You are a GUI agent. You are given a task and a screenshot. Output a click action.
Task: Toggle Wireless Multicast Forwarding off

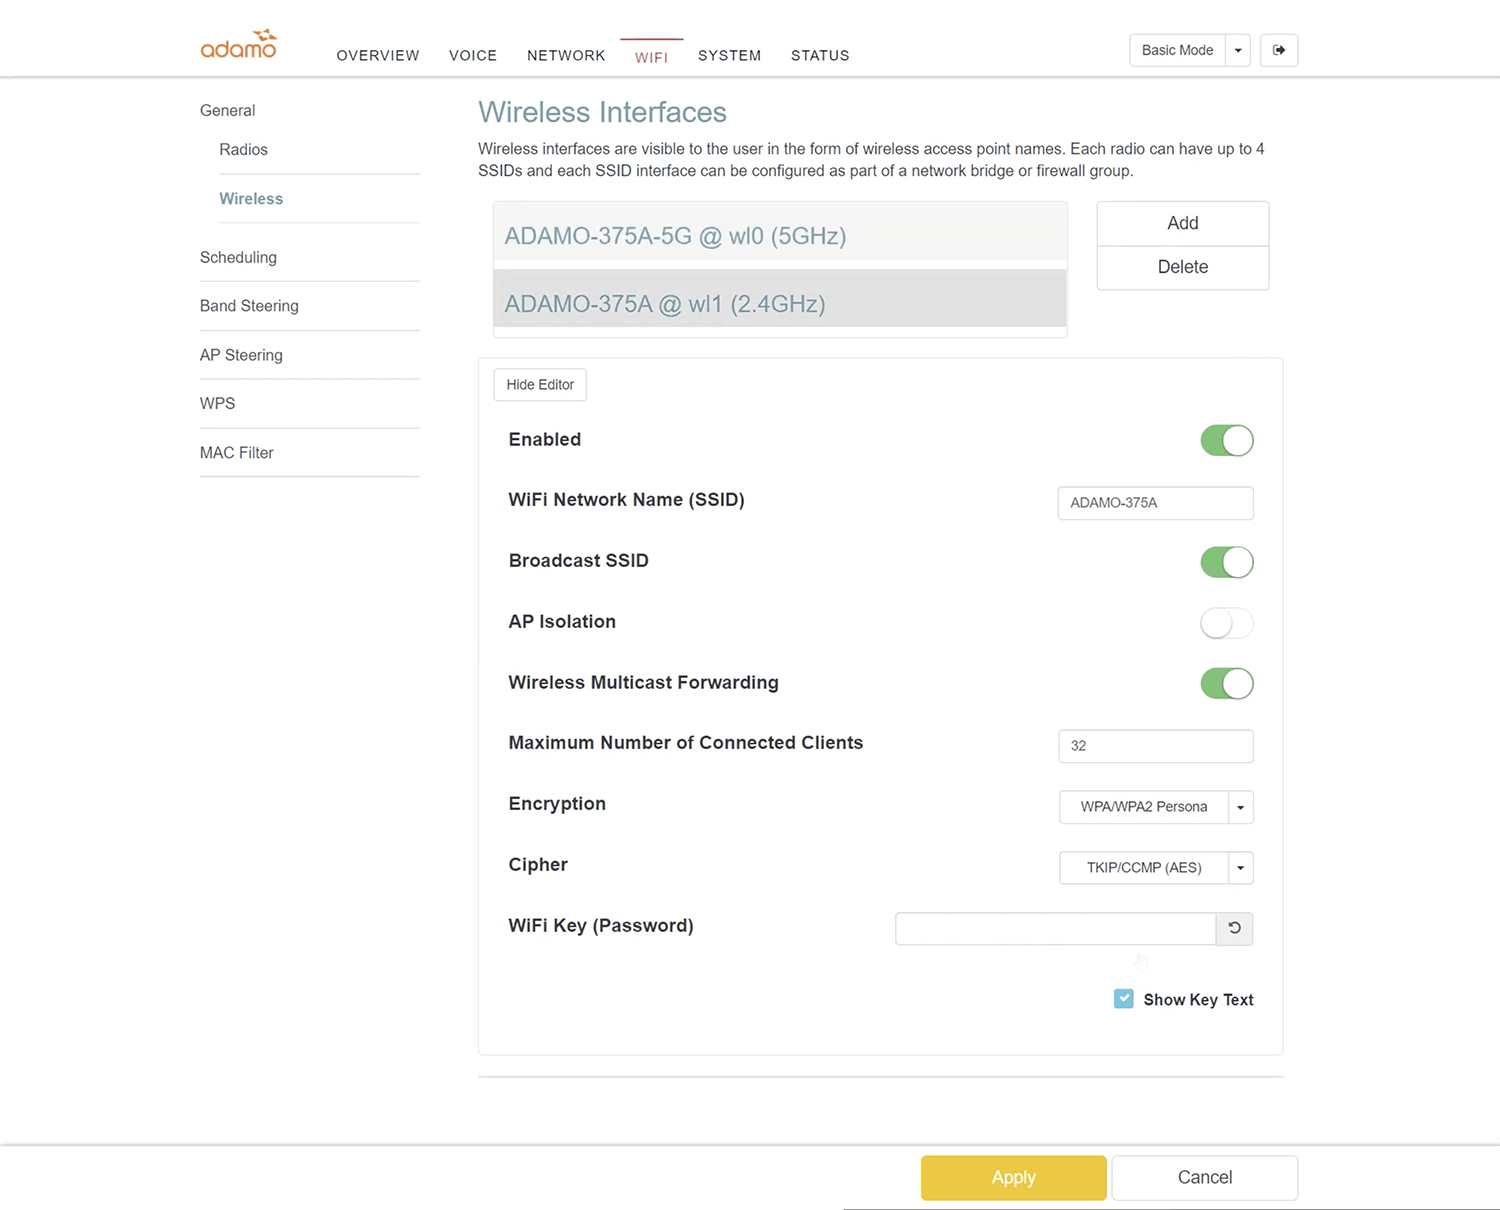coord(1226,684)
